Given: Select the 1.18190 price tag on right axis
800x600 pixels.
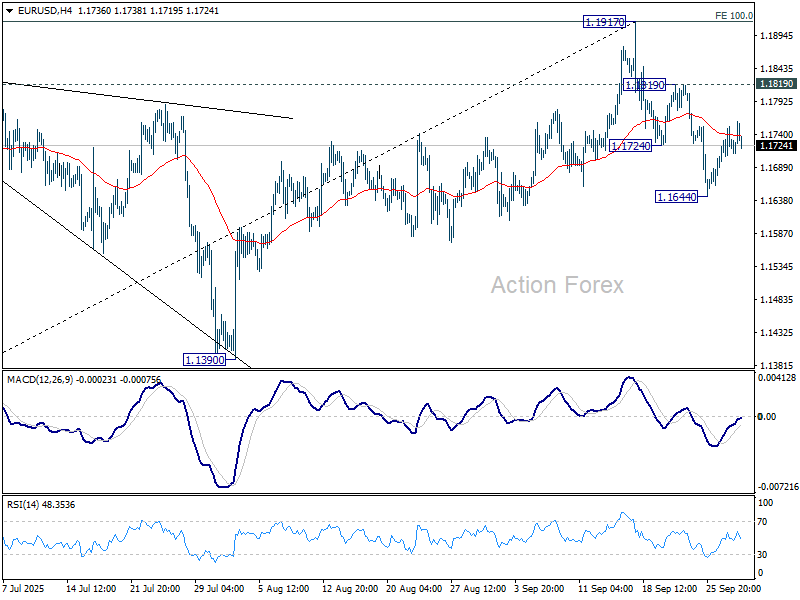Looking at the screenshot, I should (x=776, y=84).
